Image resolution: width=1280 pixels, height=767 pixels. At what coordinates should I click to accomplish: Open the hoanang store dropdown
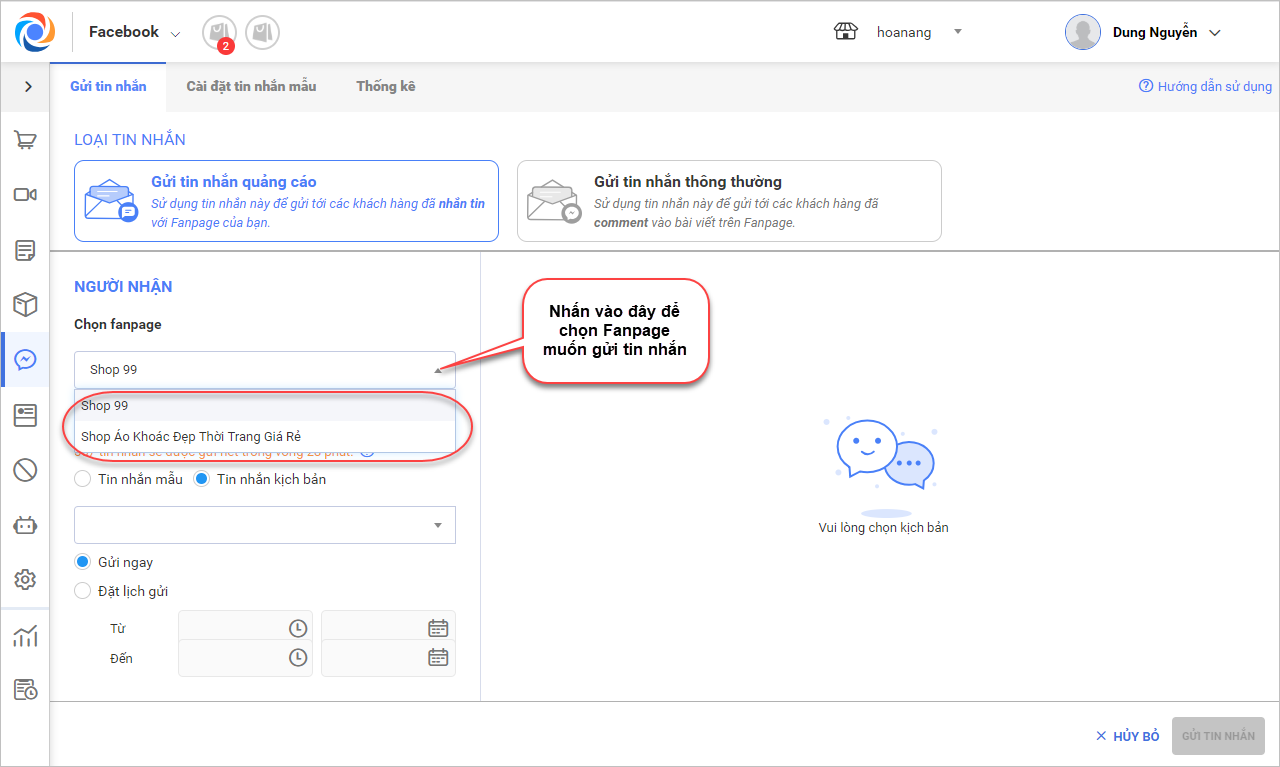957,32
